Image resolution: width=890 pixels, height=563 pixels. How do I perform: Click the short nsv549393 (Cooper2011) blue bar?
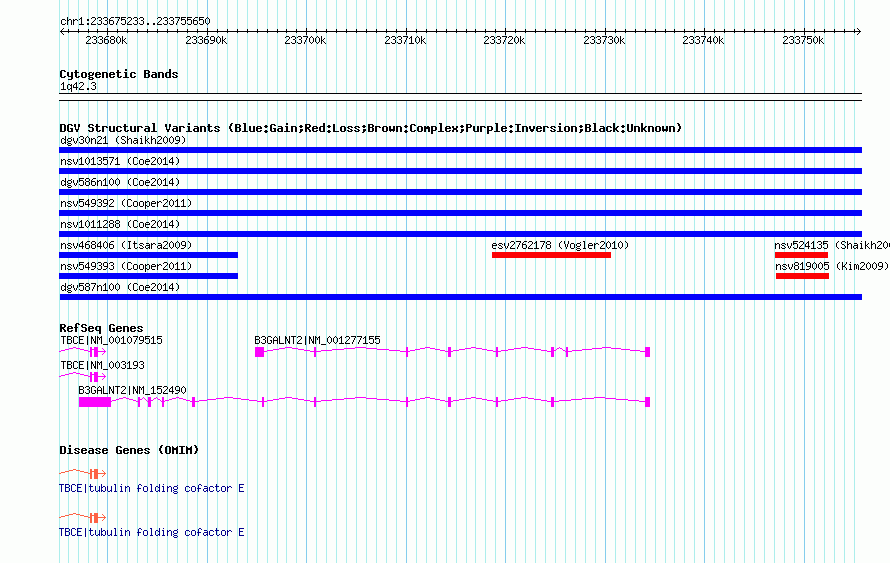(148, 276)
